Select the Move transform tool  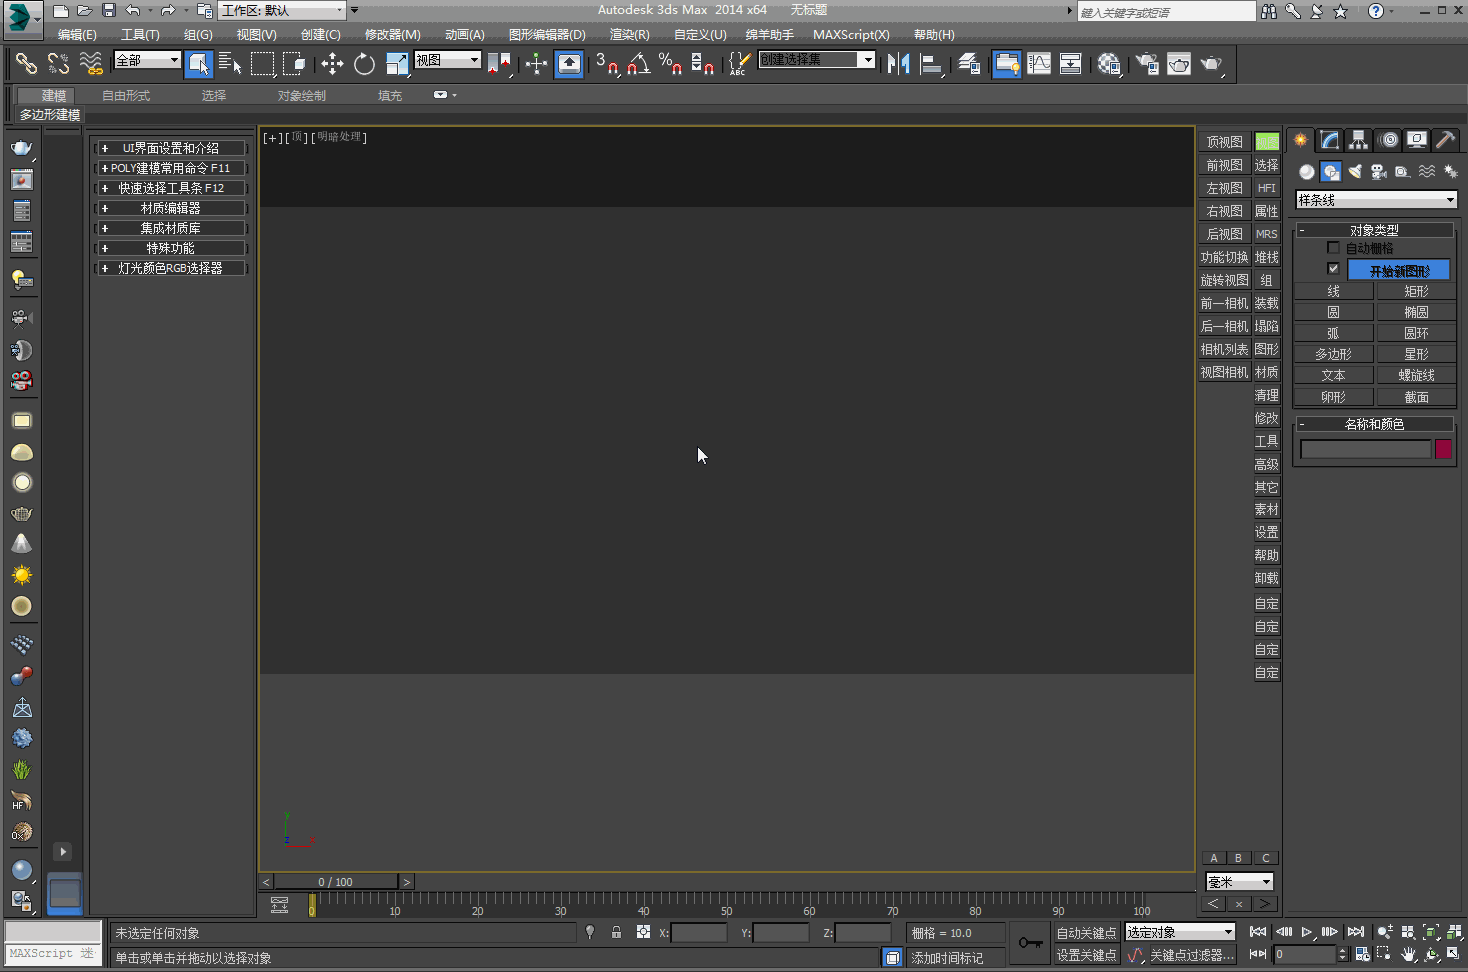coord(332,64)
